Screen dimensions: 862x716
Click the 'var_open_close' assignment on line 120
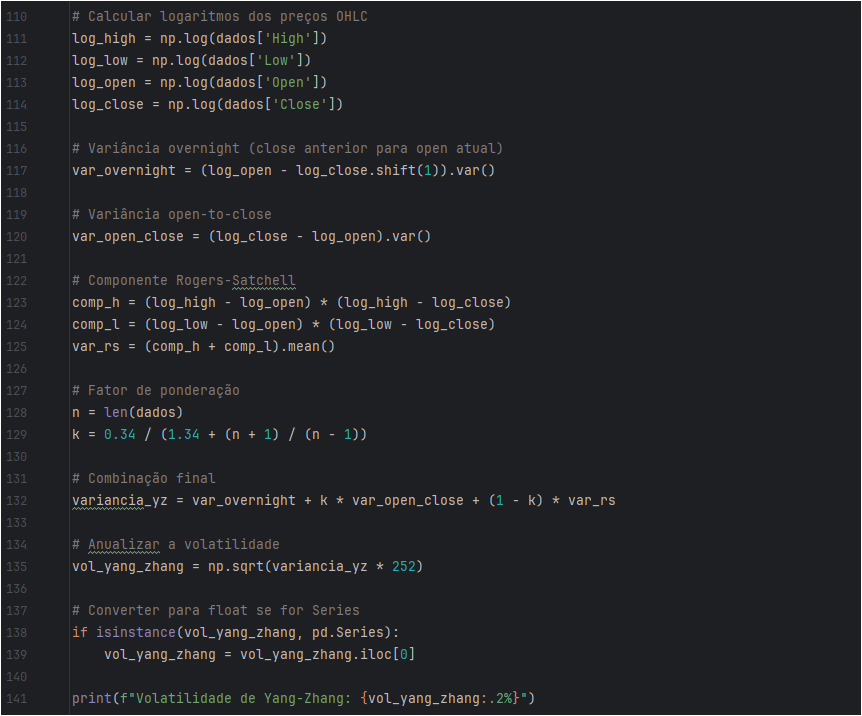127,236
